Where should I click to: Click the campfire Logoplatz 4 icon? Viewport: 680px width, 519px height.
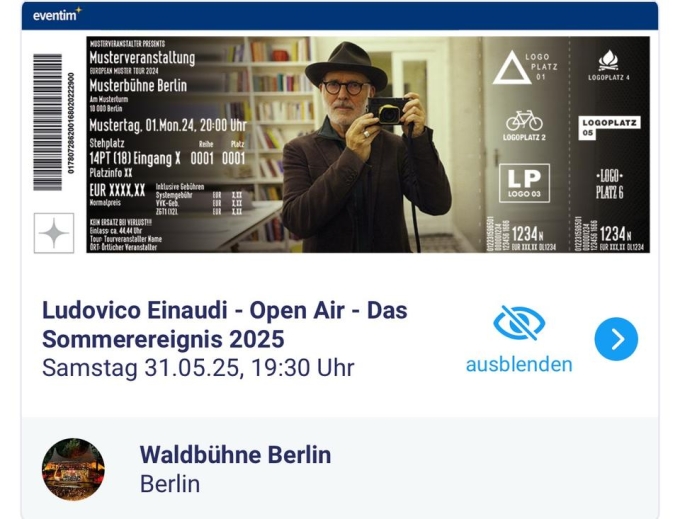tap(608, 65)
